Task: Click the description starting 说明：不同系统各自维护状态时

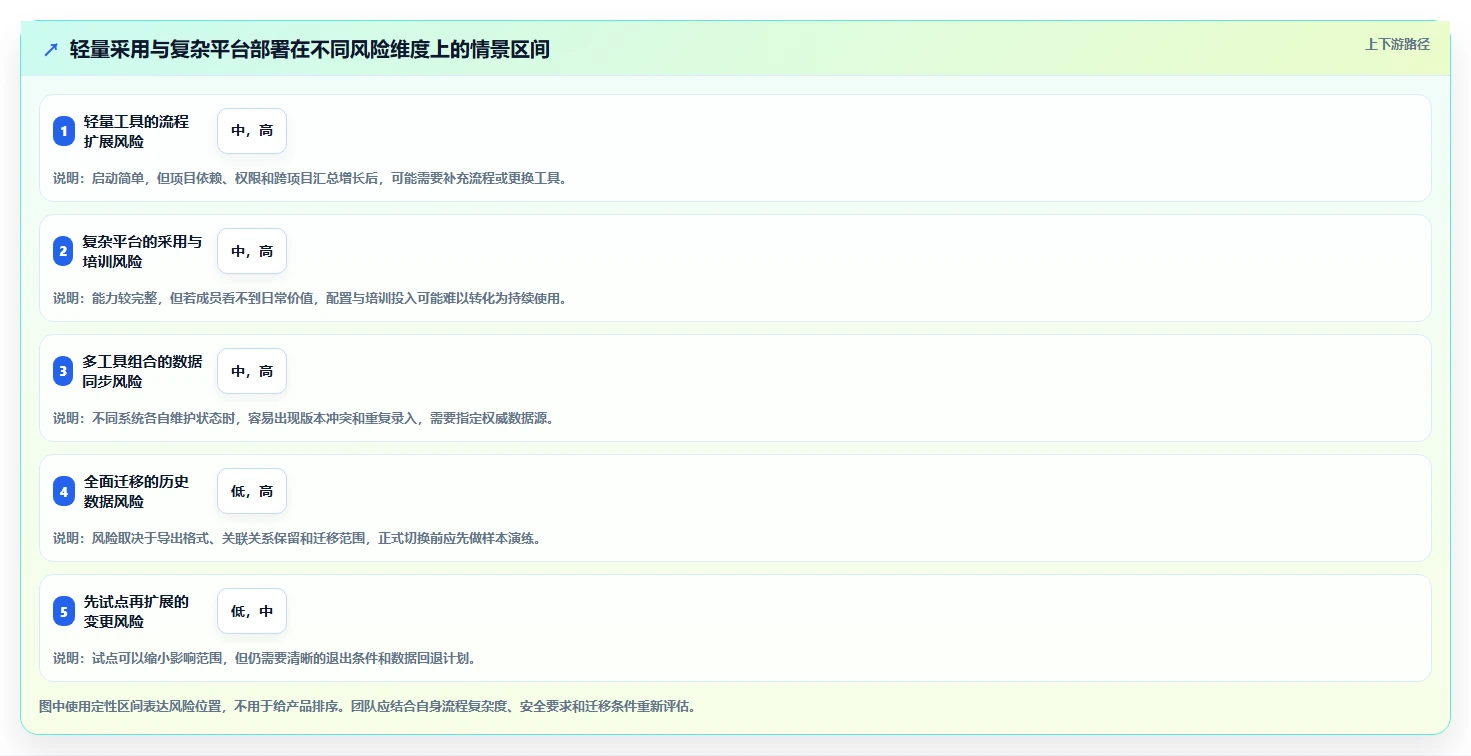Action: tap(303, 418)
